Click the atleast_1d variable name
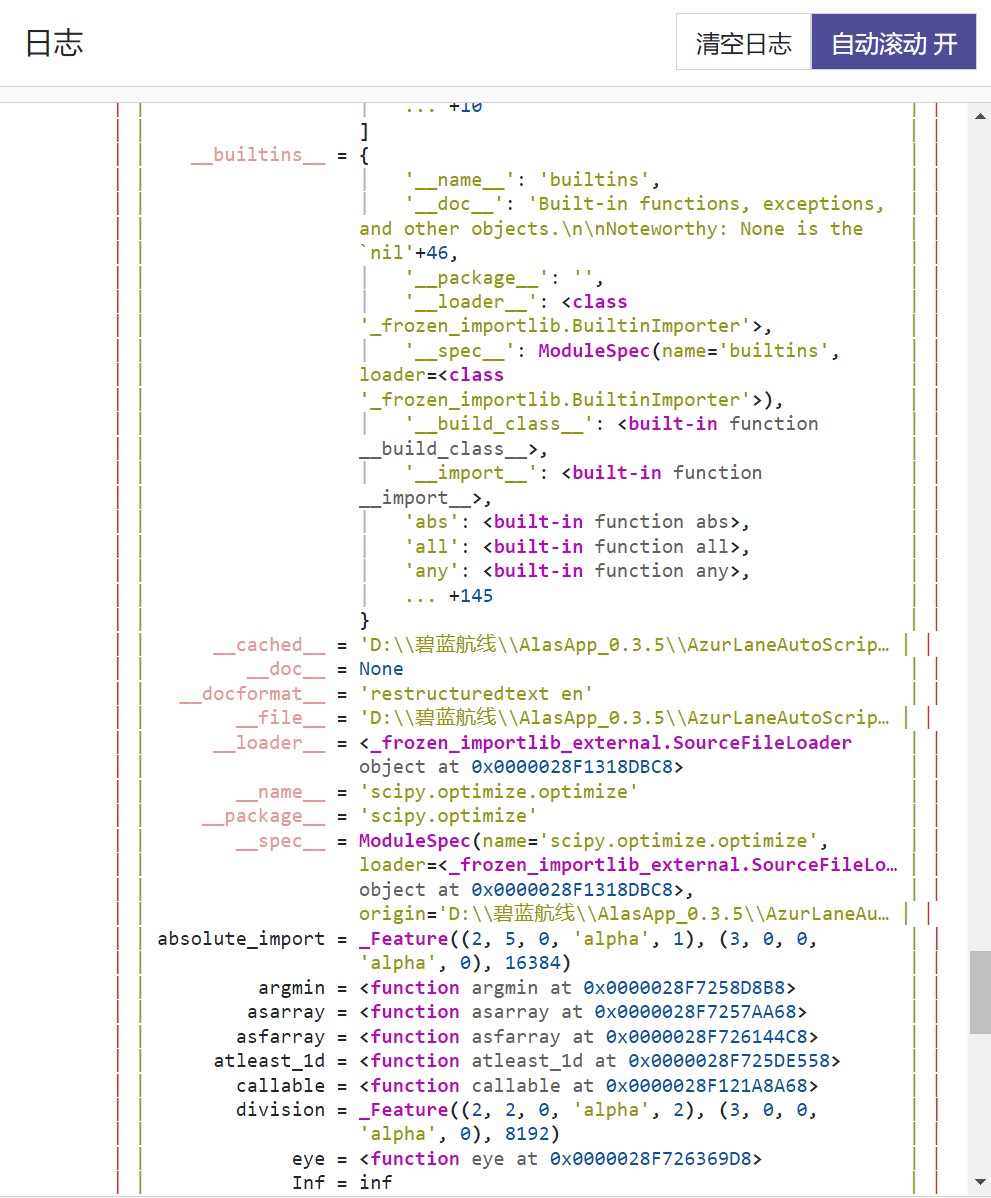This screenshot has width=991, height=1198. (x=269, y=1061)
